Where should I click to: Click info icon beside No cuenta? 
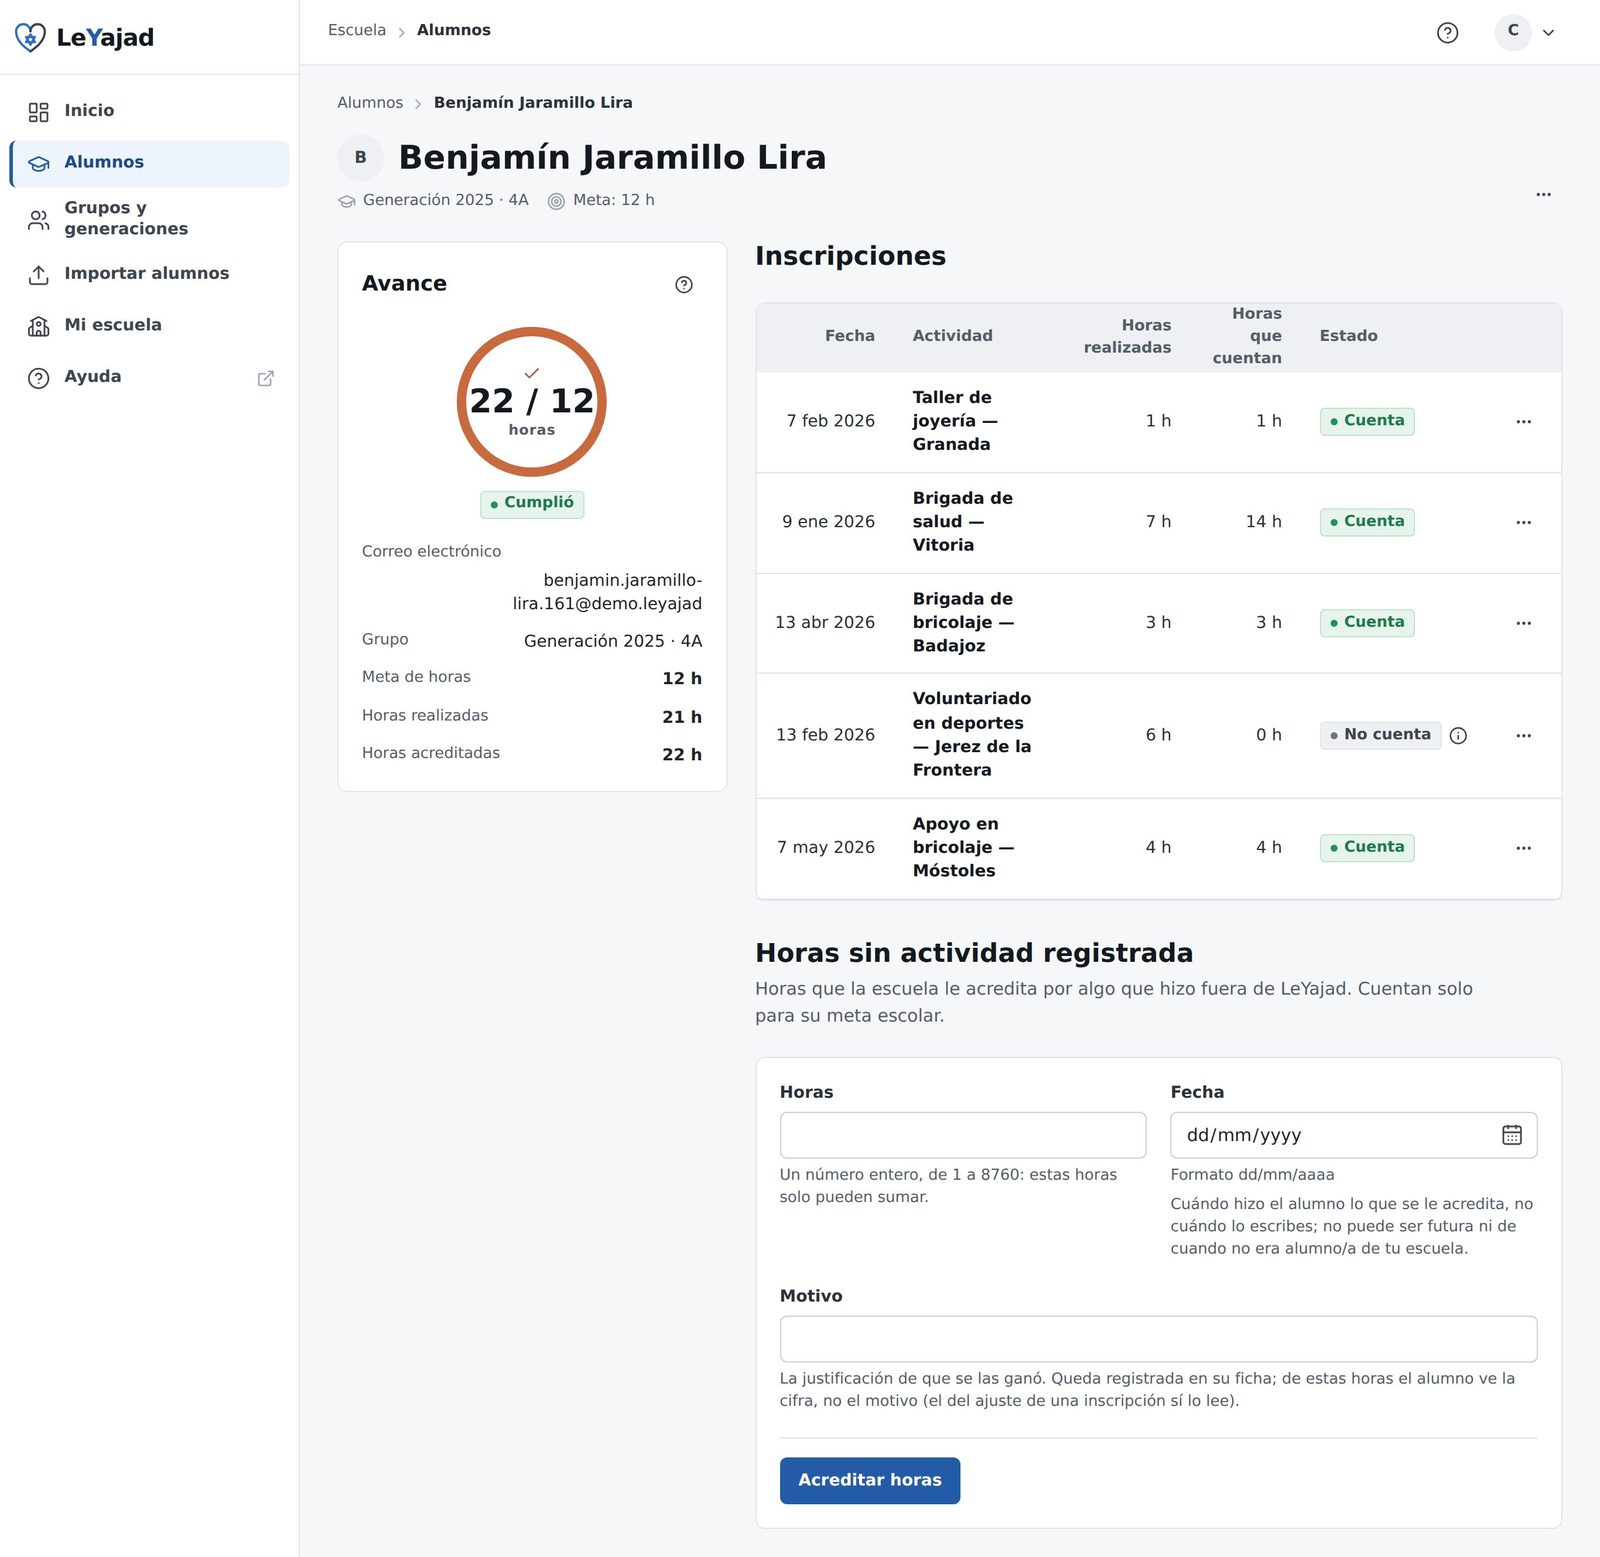coord(1458,736)
